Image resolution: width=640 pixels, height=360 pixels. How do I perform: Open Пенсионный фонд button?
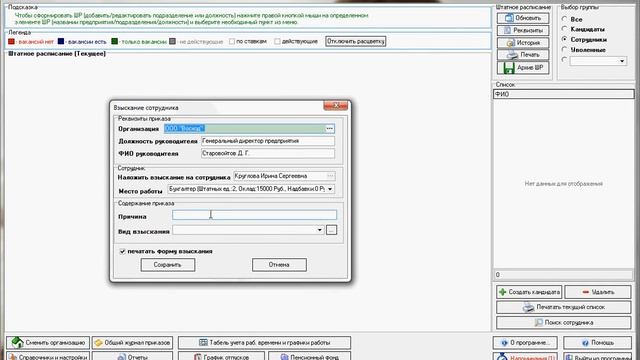309,356
